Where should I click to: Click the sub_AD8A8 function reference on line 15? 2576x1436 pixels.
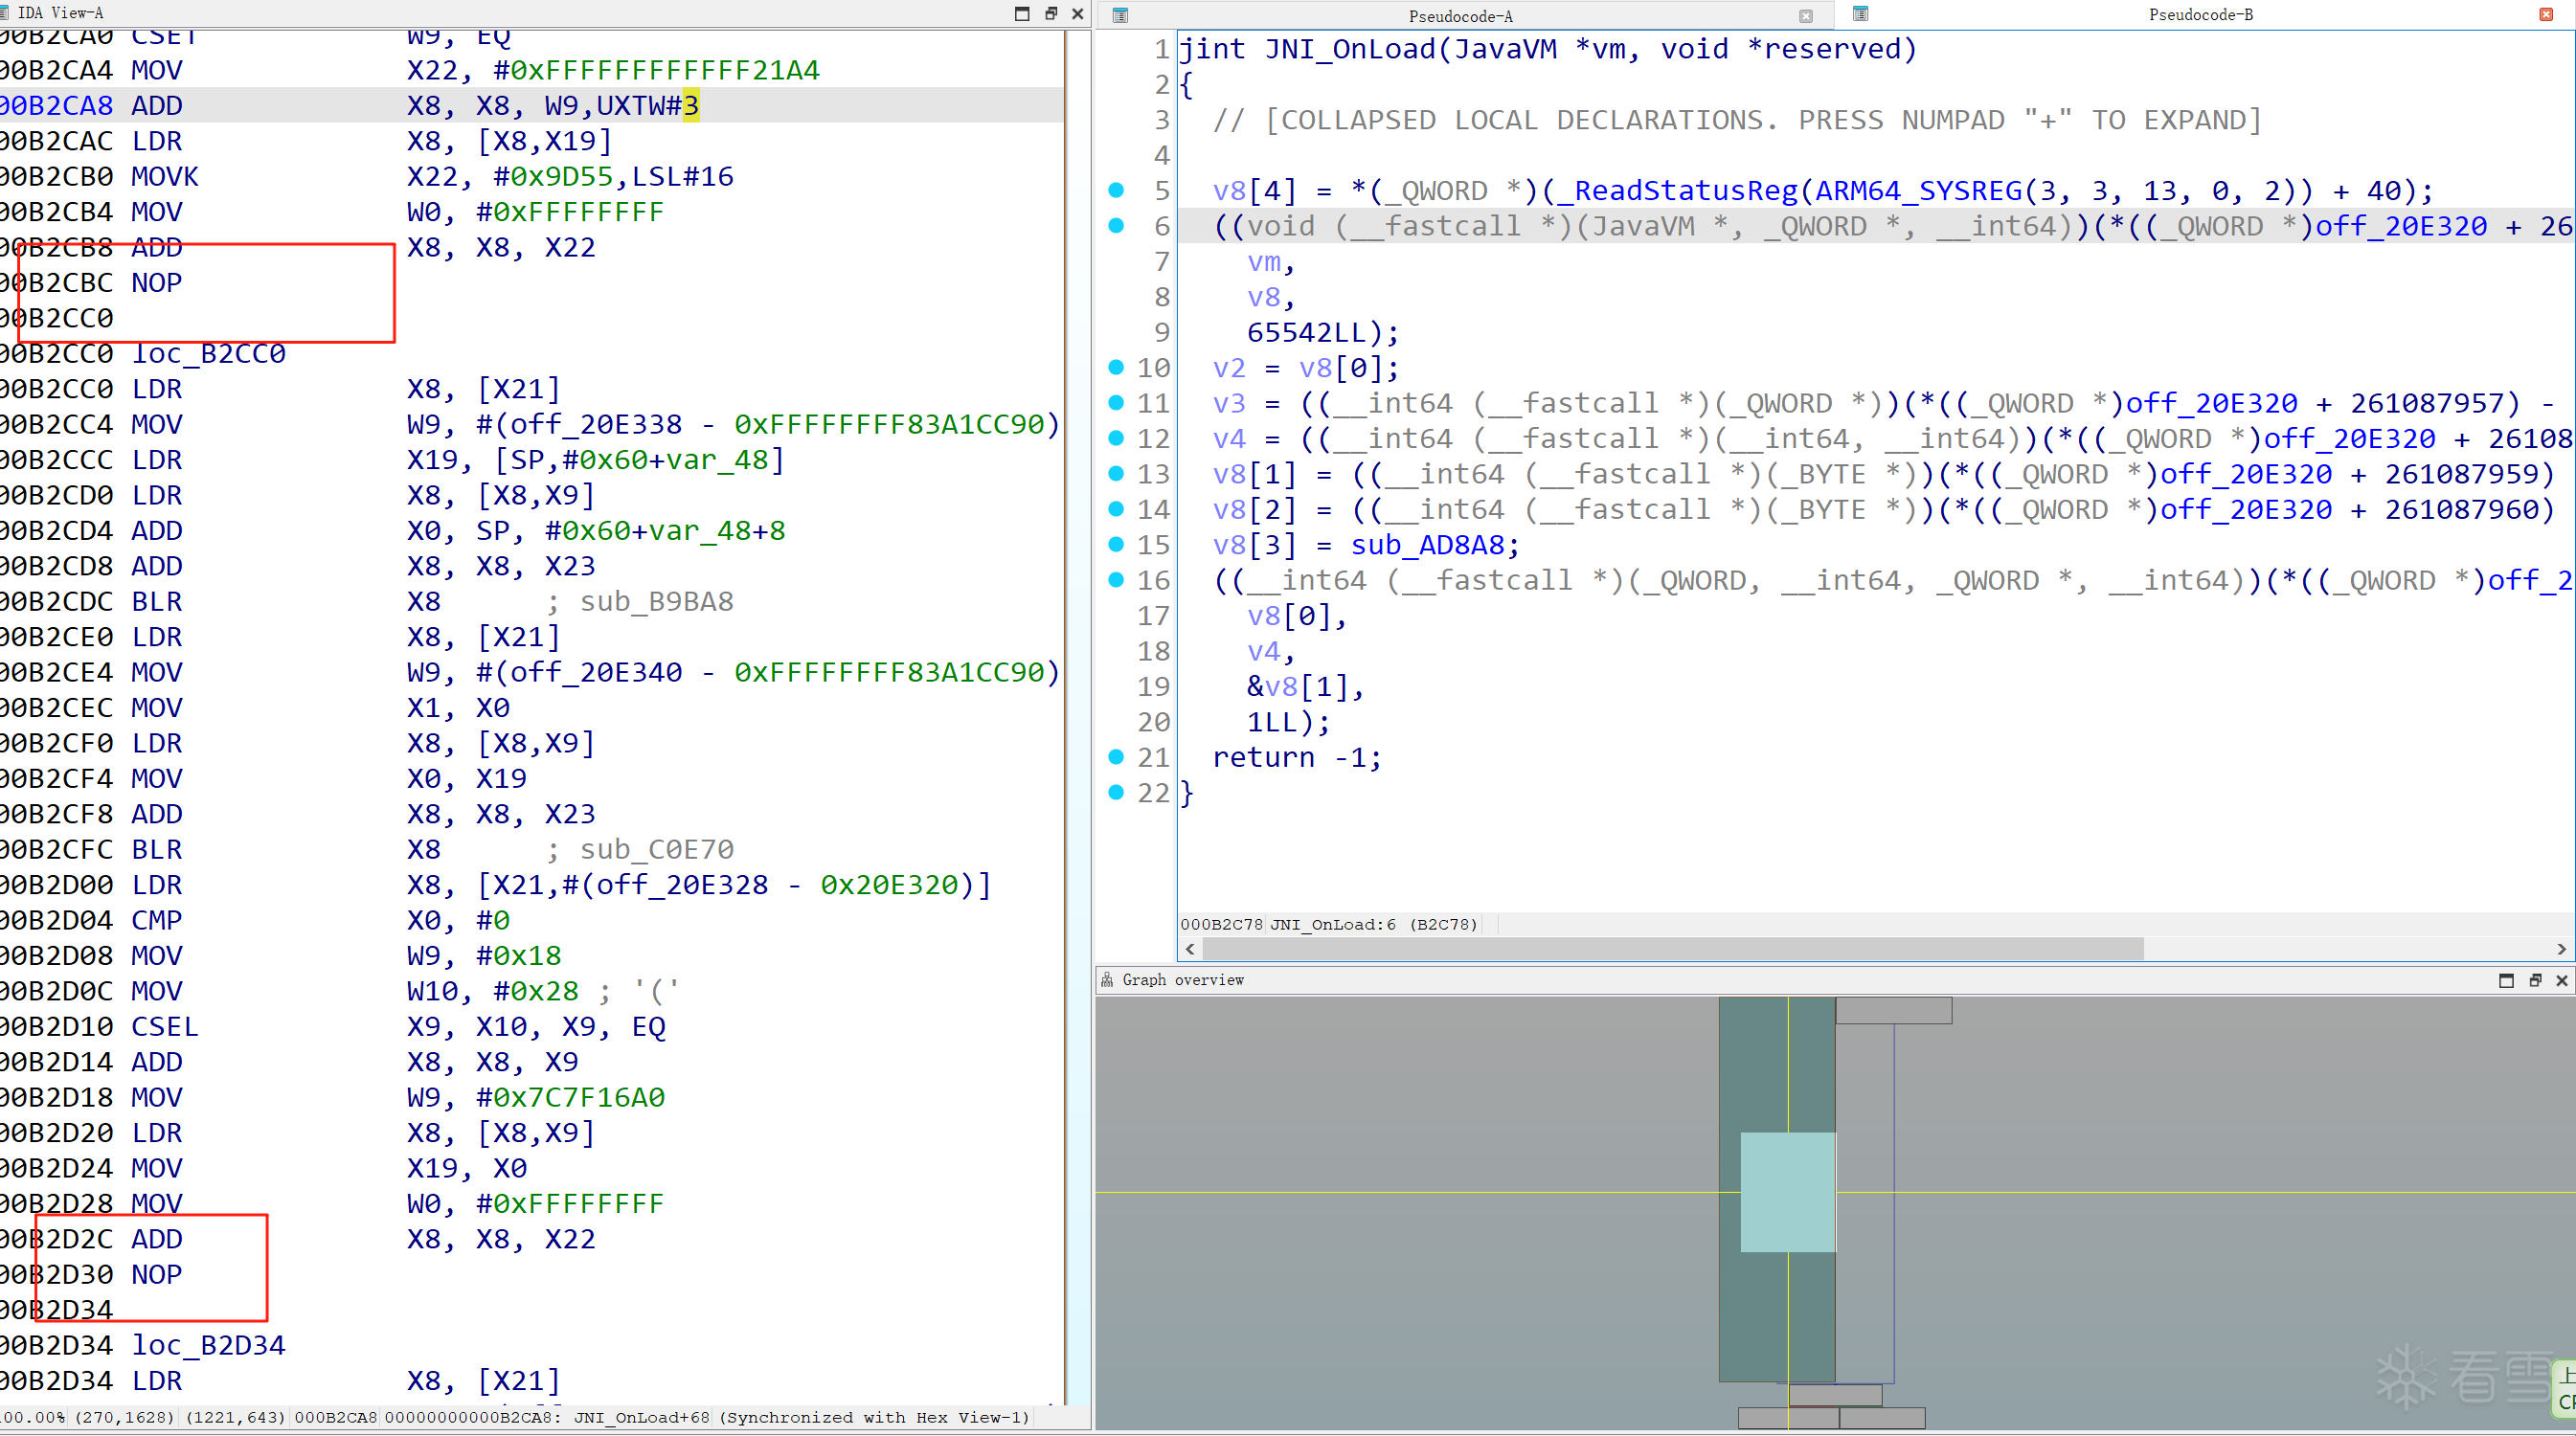[1427, 545]
